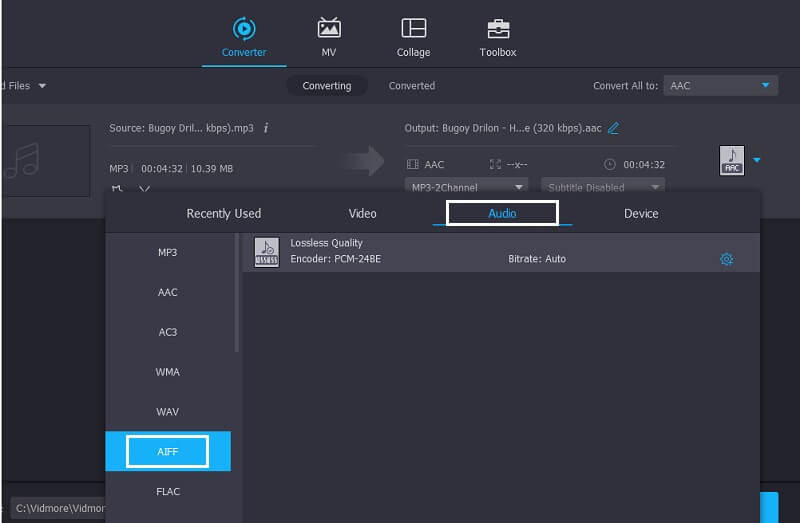Switch to the MV section
The height and width of the screenshot is (523, 800).
pos(328,37)
